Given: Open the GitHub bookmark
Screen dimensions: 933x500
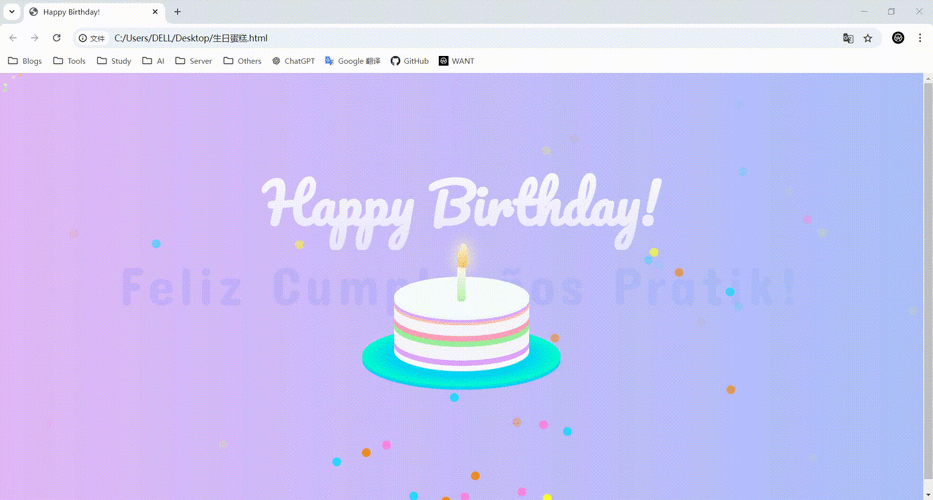Looking at the screenshot, I should [409, 61].
